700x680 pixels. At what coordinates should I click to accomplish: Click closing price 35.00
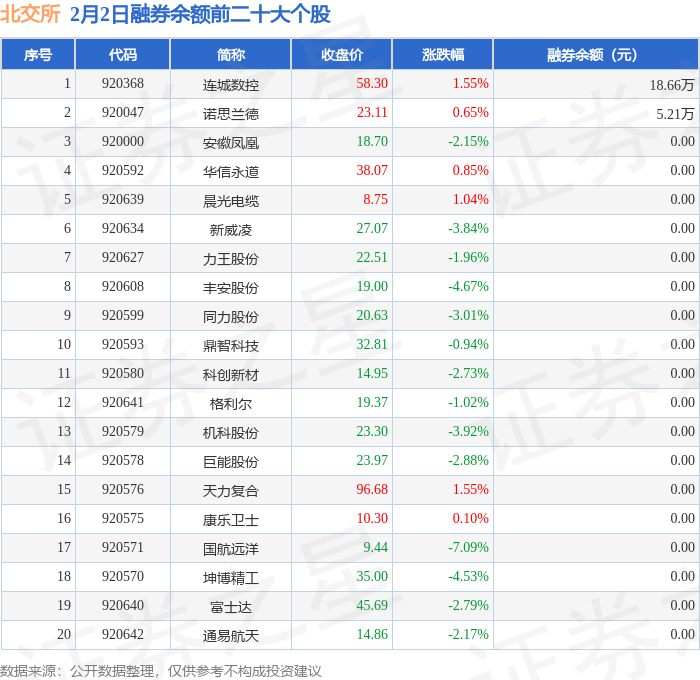372,577
